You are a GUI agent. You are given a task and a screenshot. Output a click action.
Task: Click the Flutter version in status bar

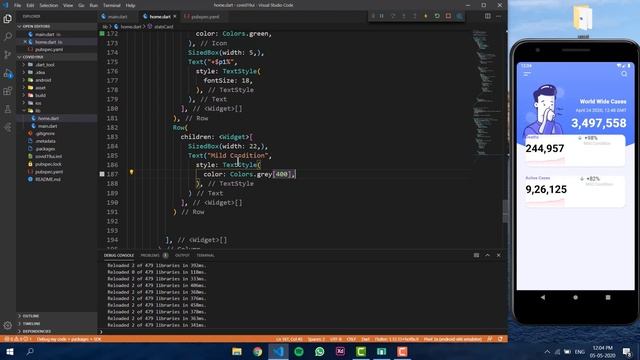(396, 339)
